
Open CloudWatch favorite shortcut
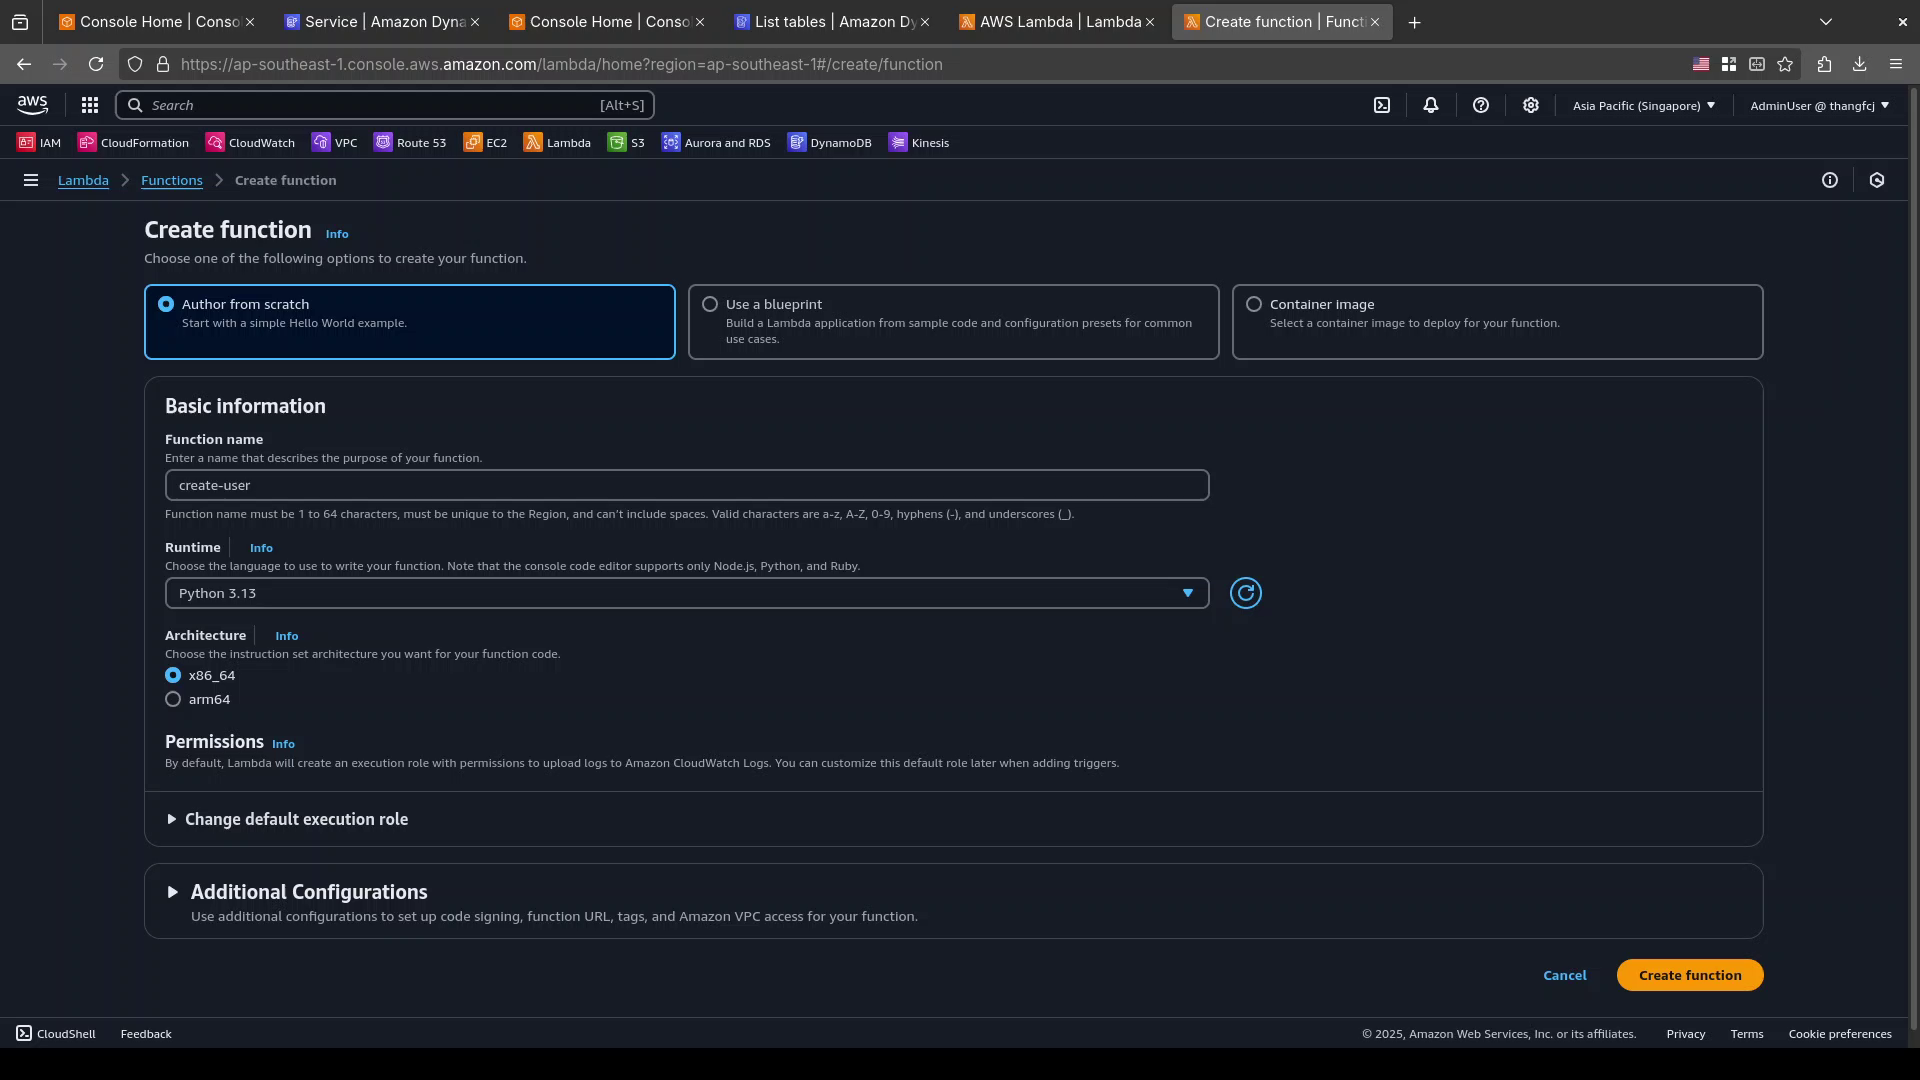tap(250, 143)
